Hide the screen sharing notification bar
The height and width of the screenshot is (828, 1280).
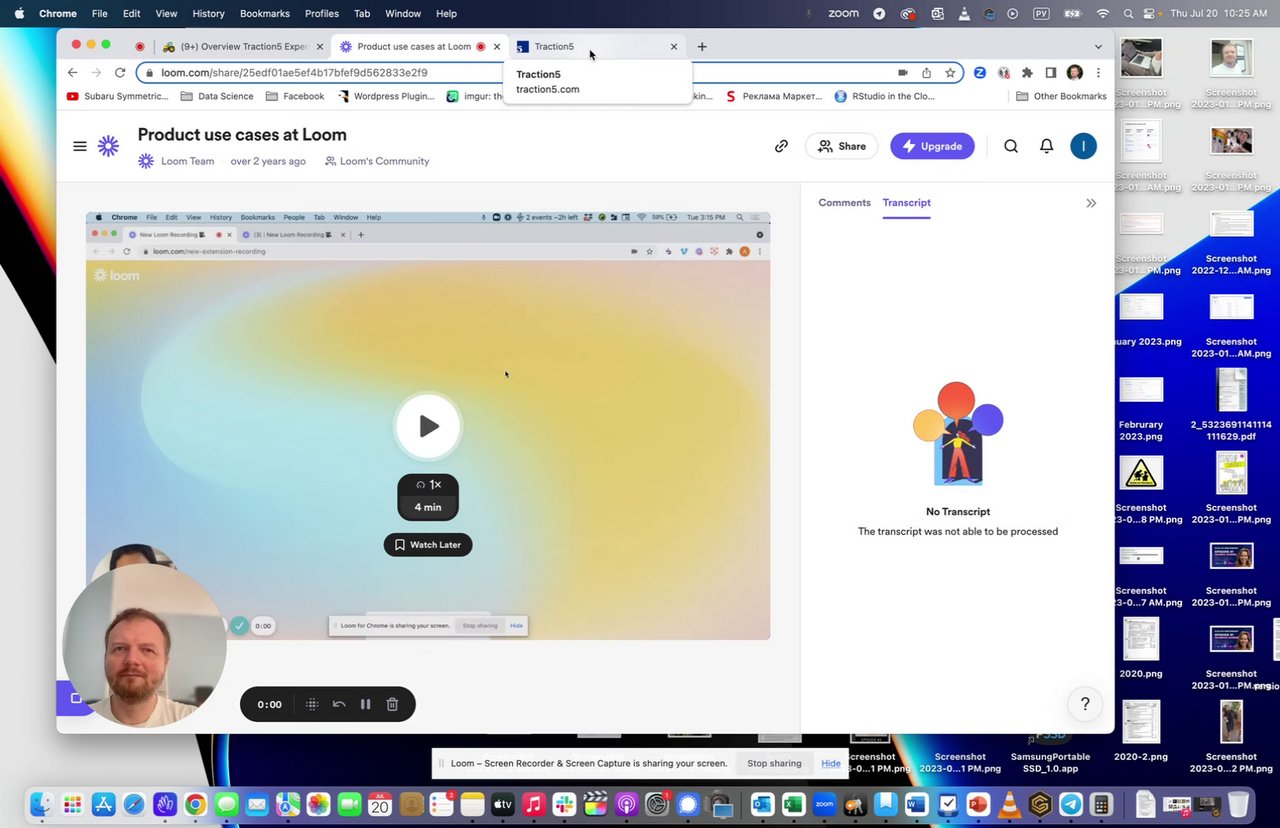[830, 763]
